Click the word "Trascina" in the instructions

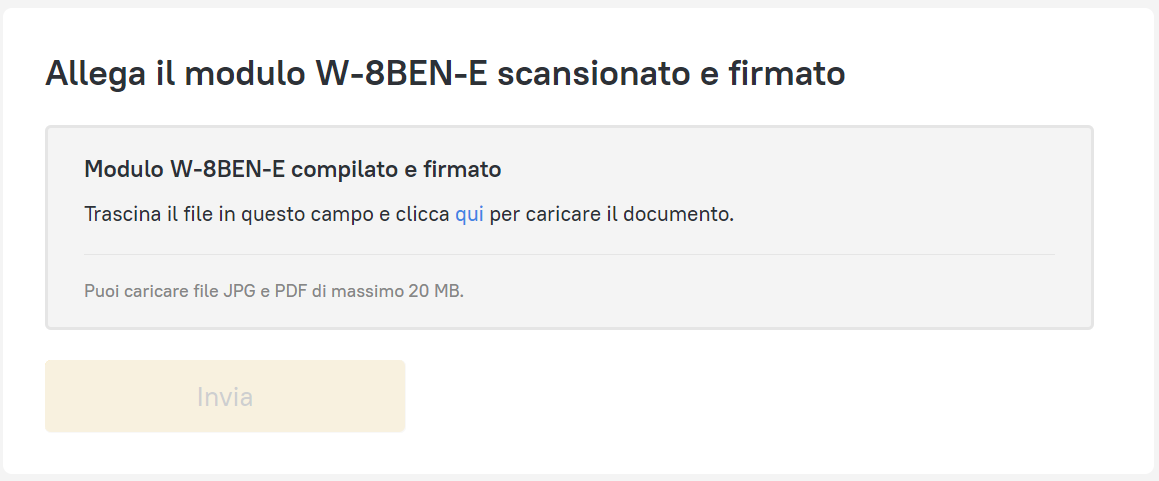pyautogui.click(x=122, y=215)
